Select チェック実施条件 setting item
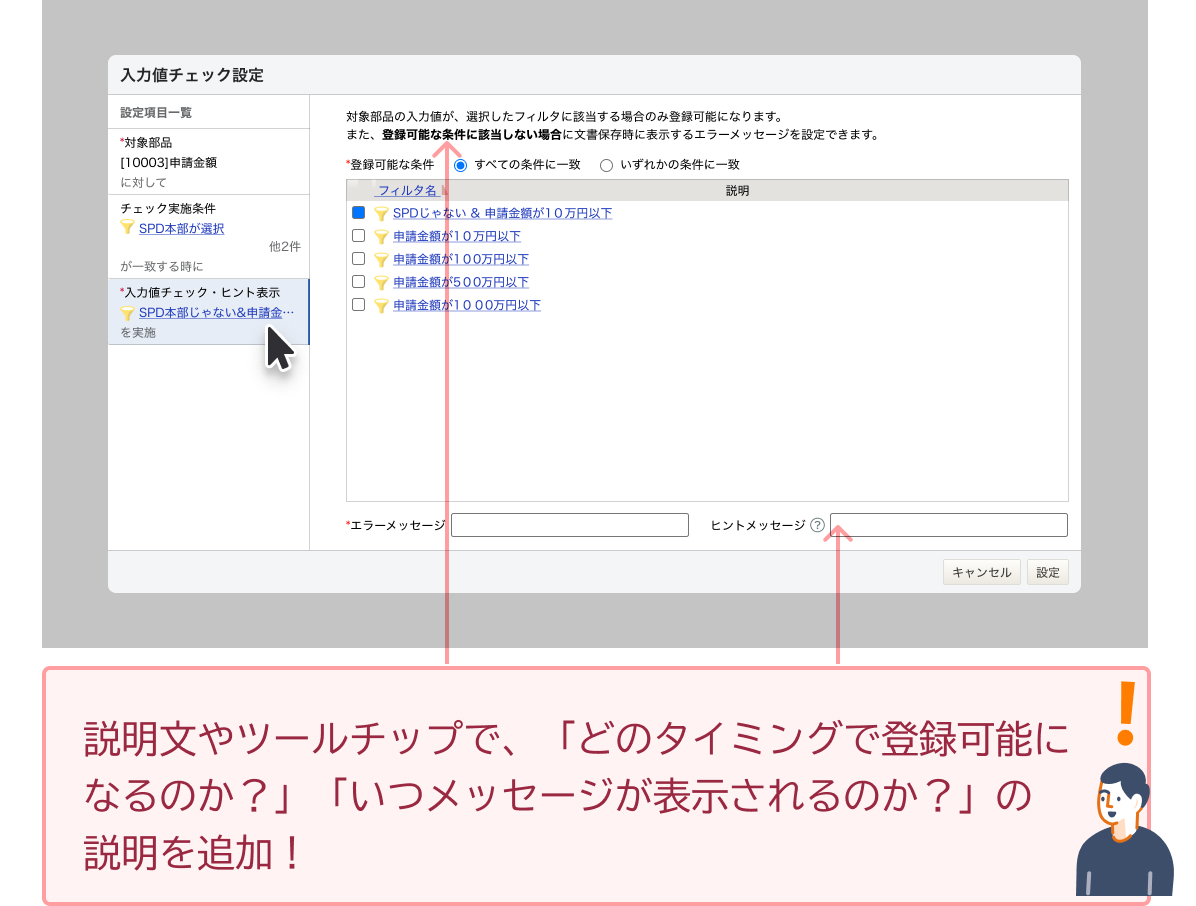The height and width of the screenshot is (906, 1196). point(208,236)
